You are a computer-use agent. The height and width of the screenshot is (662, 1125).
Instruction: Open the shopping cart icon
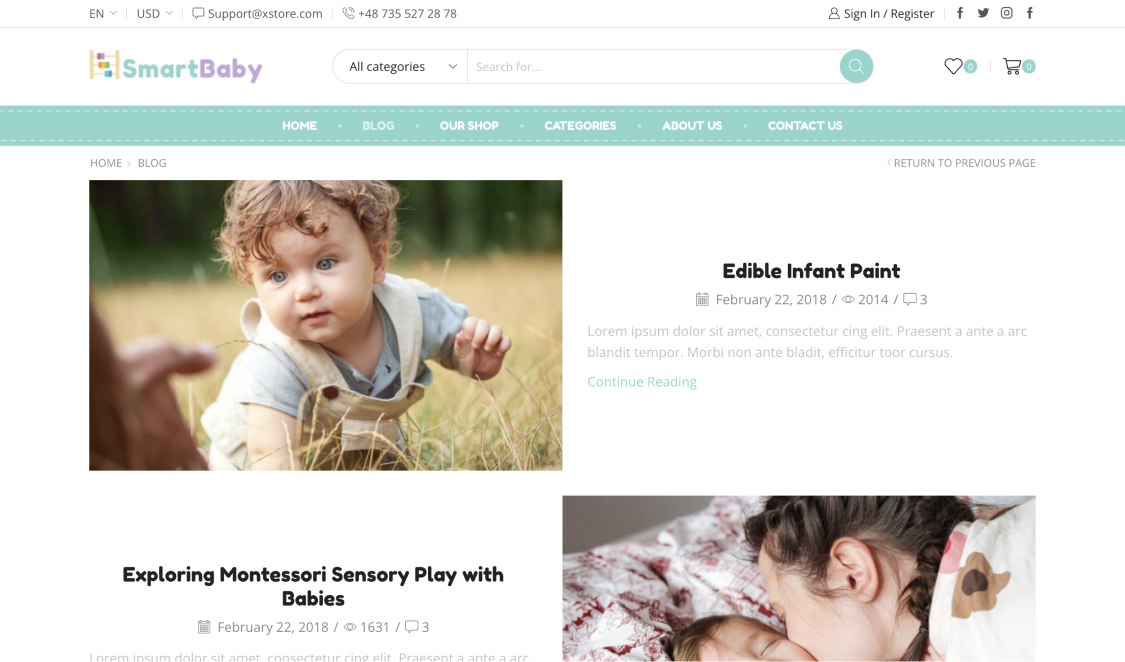click(1012, 66)
